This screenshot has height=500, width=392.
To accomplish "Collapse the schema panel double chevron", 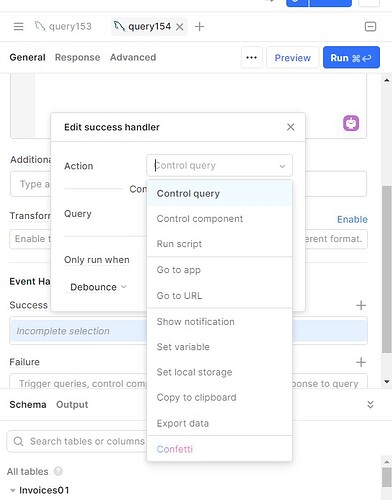I will 370,405.
